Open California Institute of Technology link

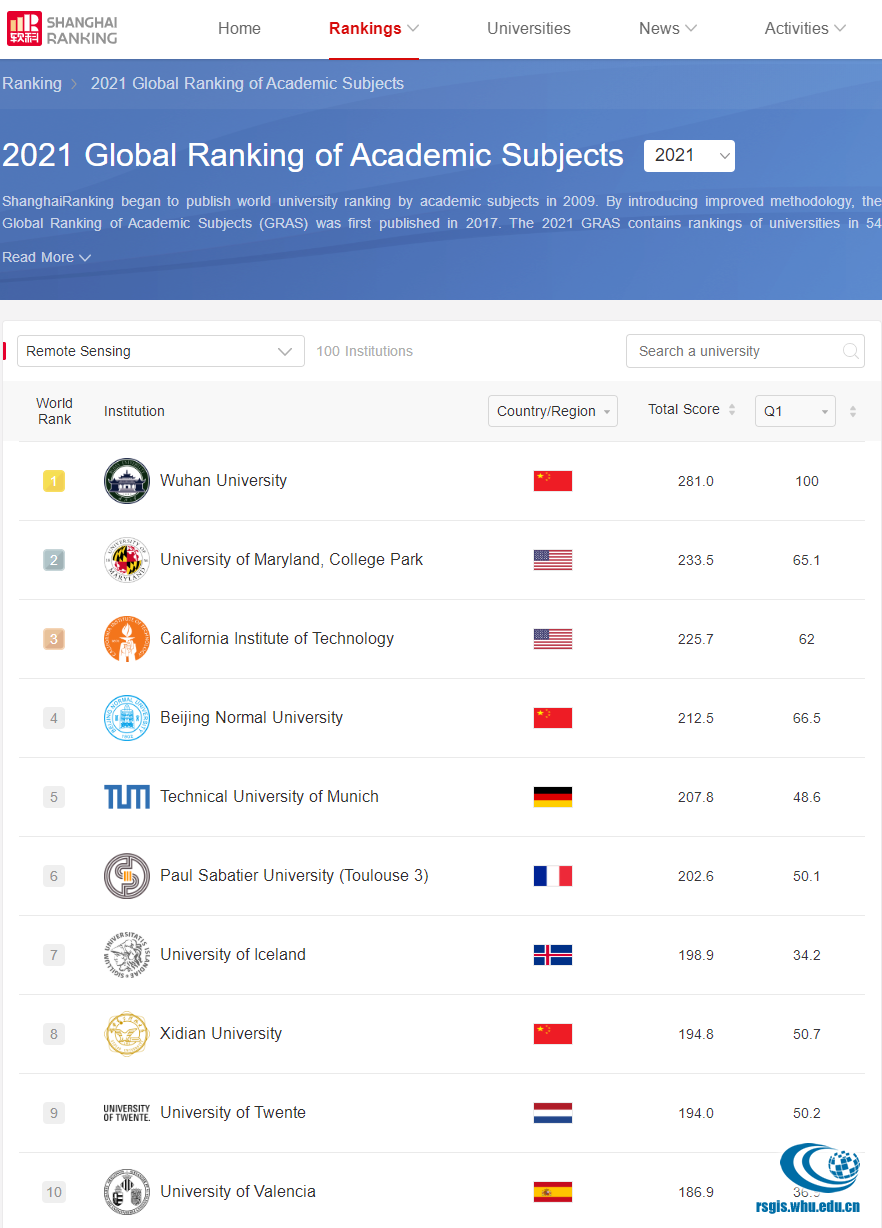click(x=277, y=639)
